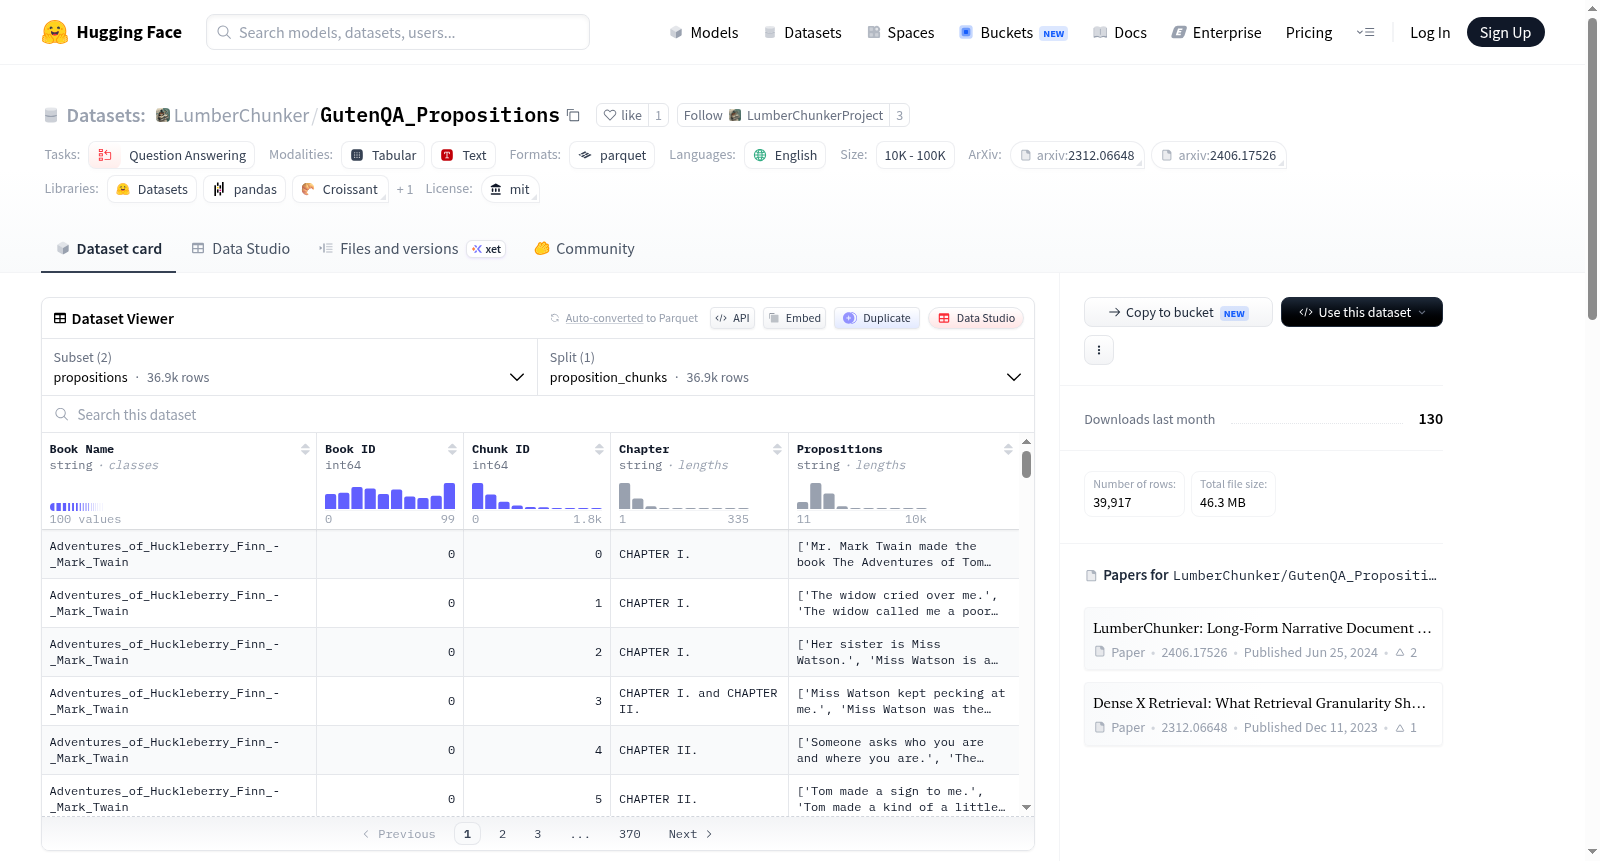Screen dimensions: 1600x861
Task: Open the API button
Action: pyautogui.click(x=732, y=318)
